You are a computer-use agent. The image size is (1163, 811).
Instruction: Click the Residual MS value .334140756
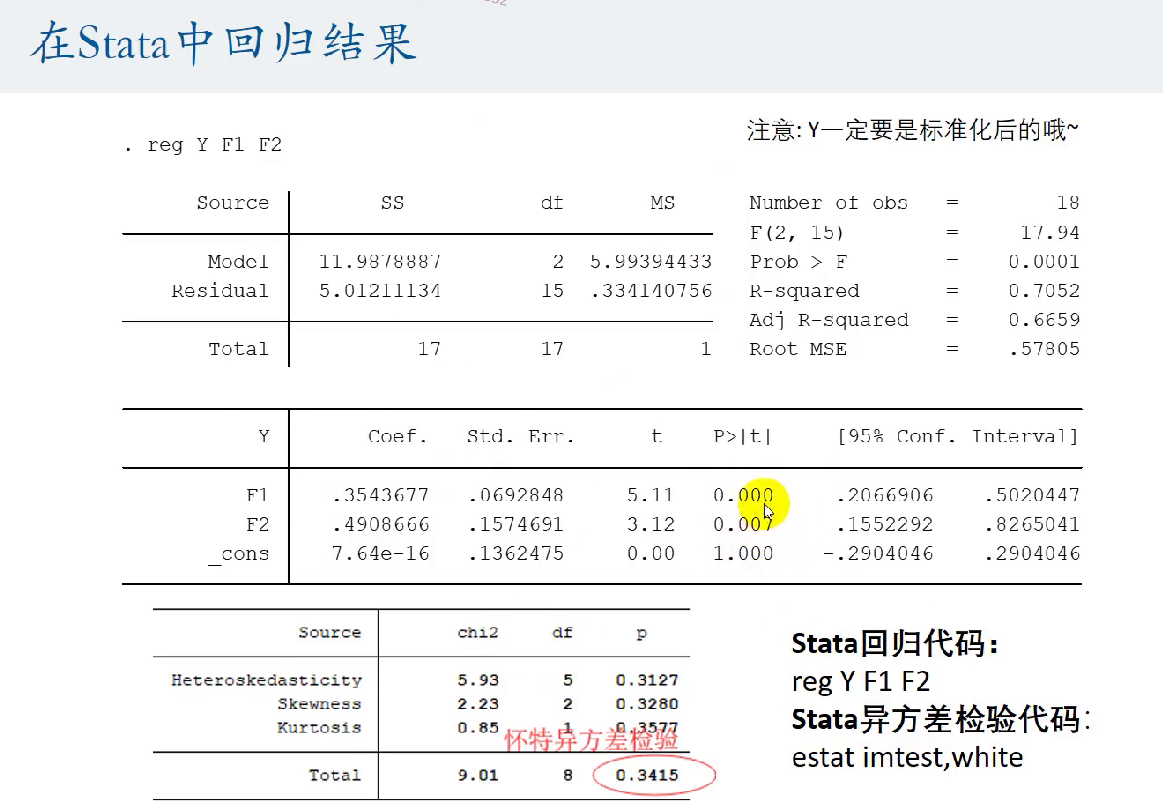(x=651, y=290)
